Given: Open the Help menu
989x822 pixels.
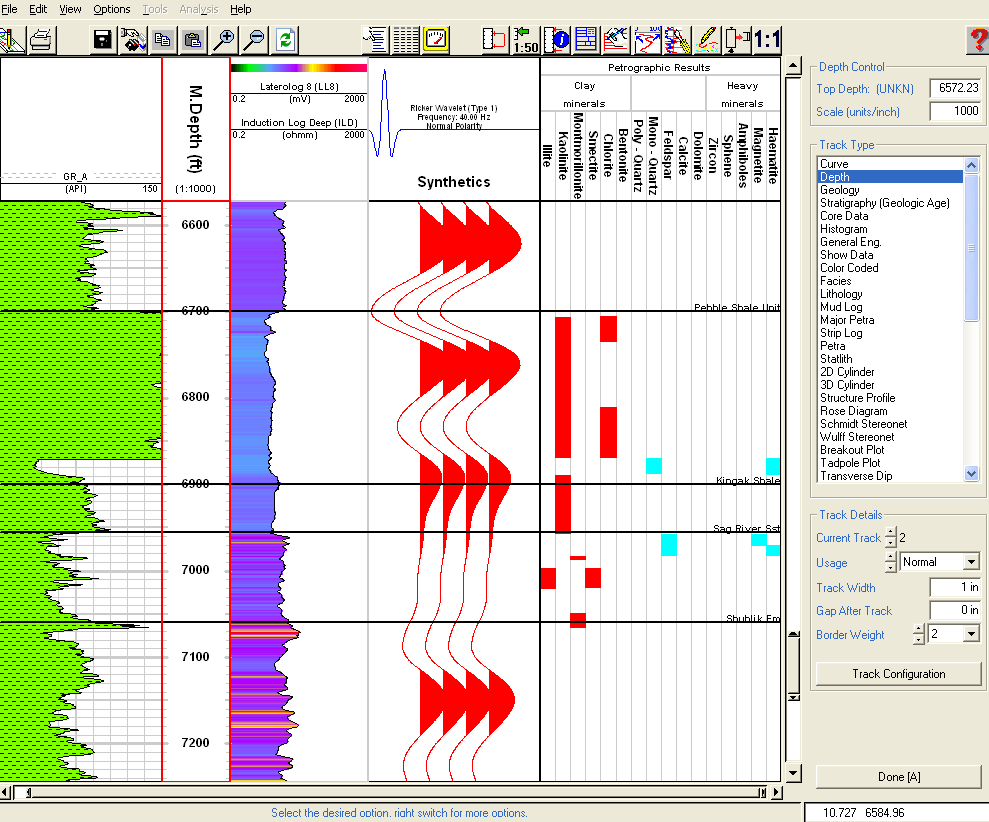Looking at the screenshot, I should (x=240, y=9).
